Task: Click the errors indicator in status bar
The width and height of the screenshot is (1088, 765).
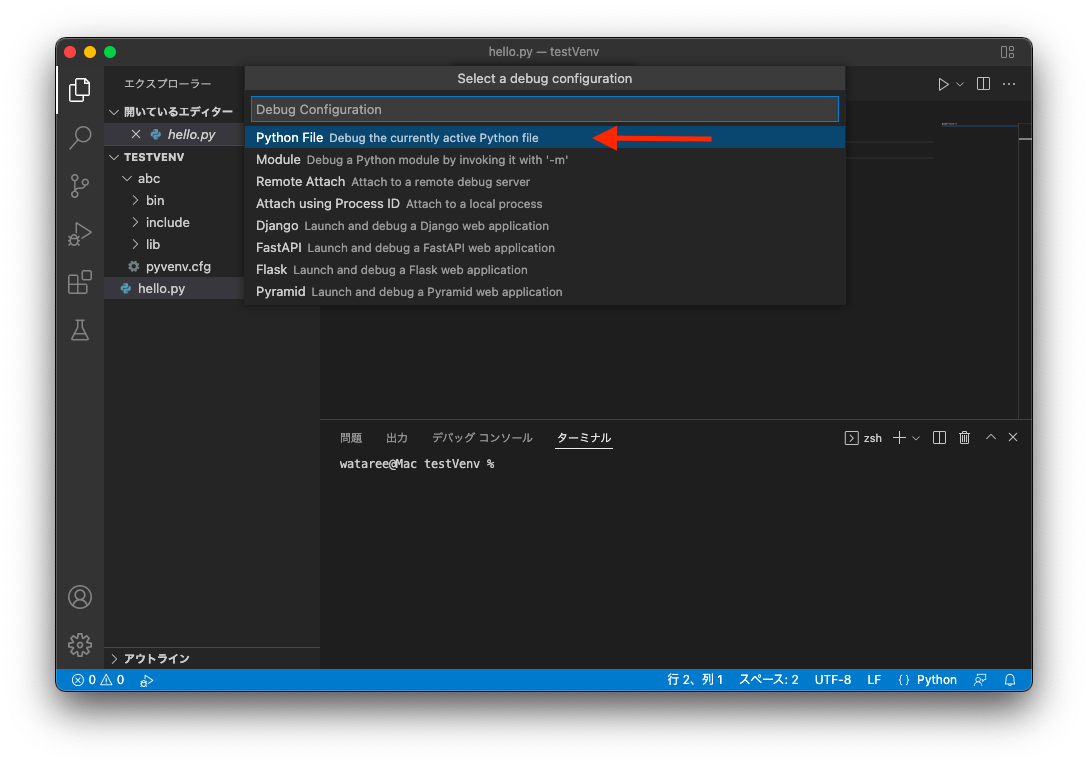Action: [84, 680]
